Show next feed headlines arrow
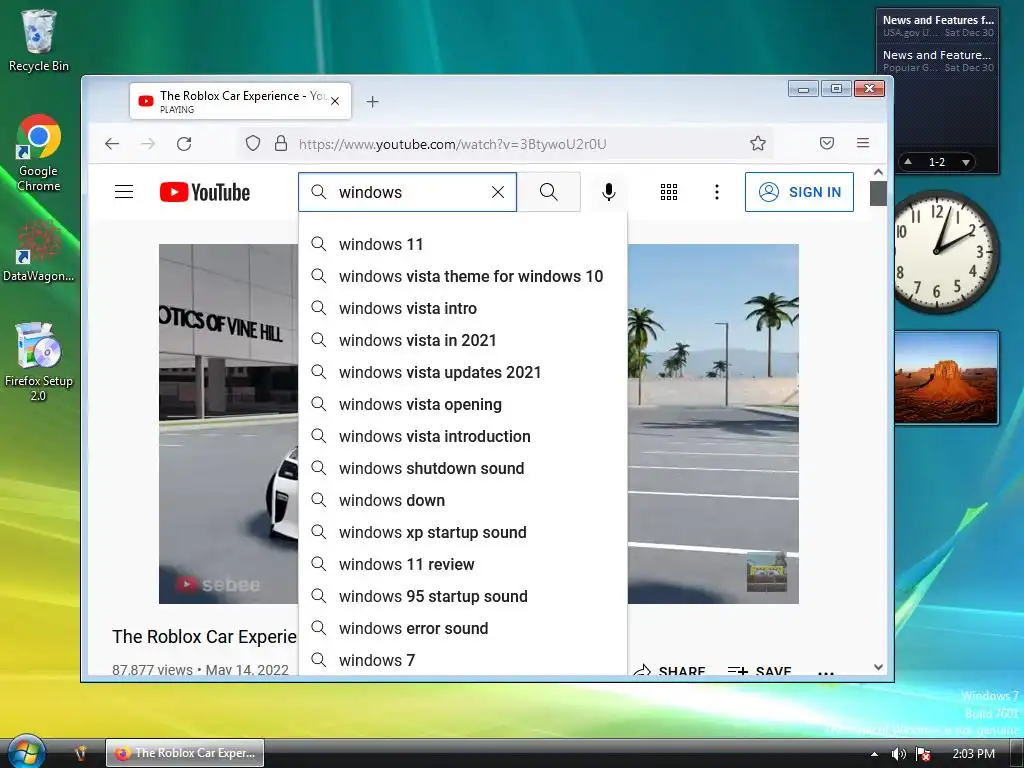 coord(965,162)
